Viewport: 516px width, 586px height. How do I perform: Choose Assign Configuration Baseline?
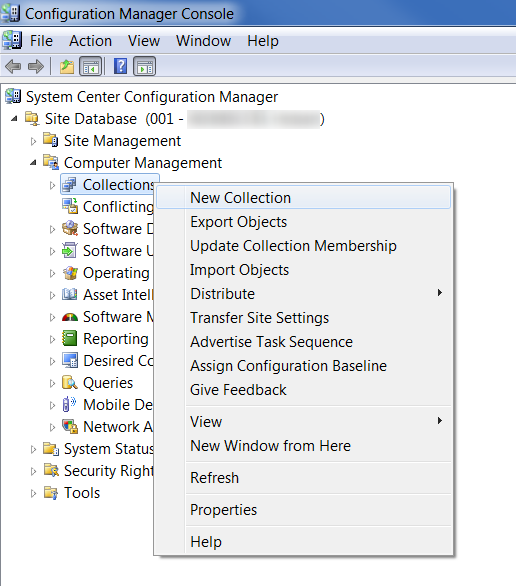click(303, 366)
